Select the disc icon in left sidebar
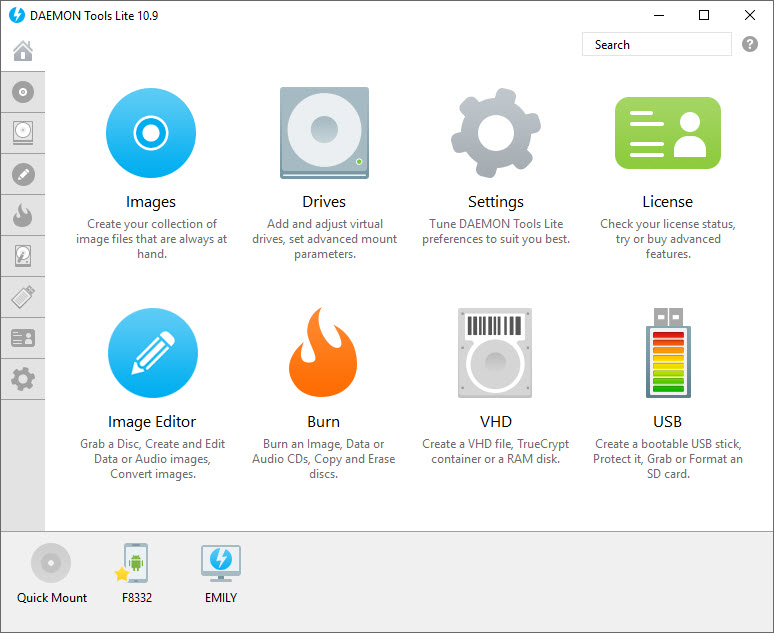774x633 pixels. tap(23, 93)
